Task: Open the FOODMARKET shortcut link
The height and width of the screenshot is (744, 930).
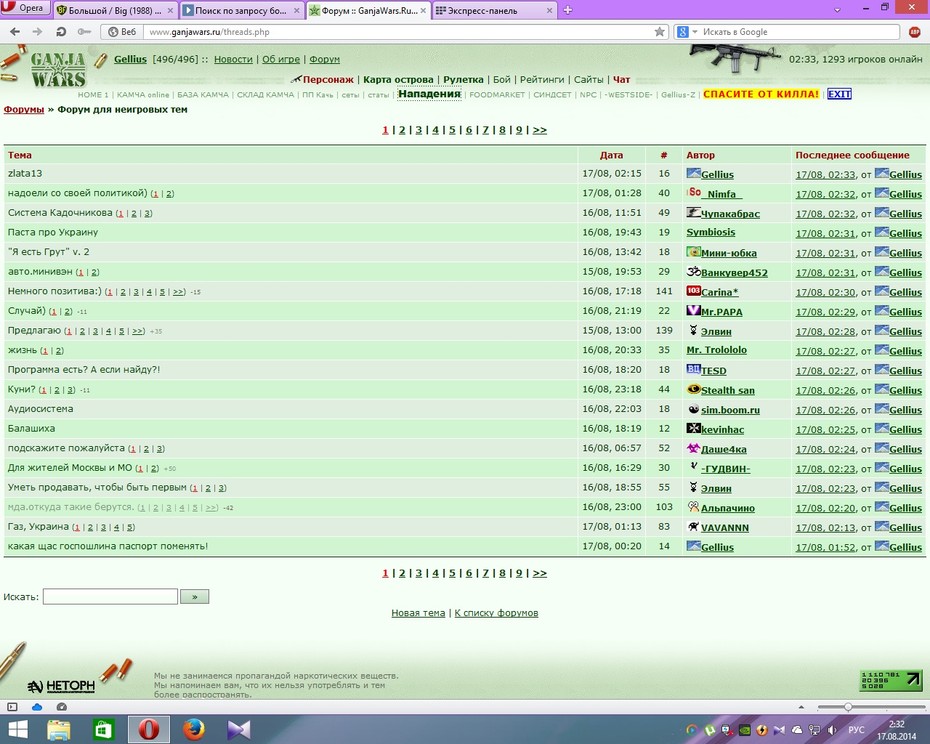Action: coord(497,94)
